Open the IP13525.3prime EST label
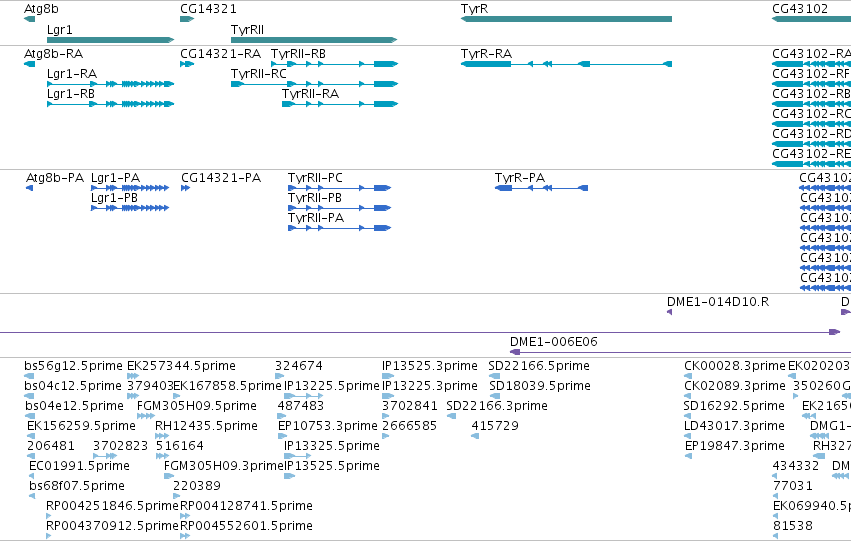Viewport: 851px width, 541px height. click(x=430, y=366)
